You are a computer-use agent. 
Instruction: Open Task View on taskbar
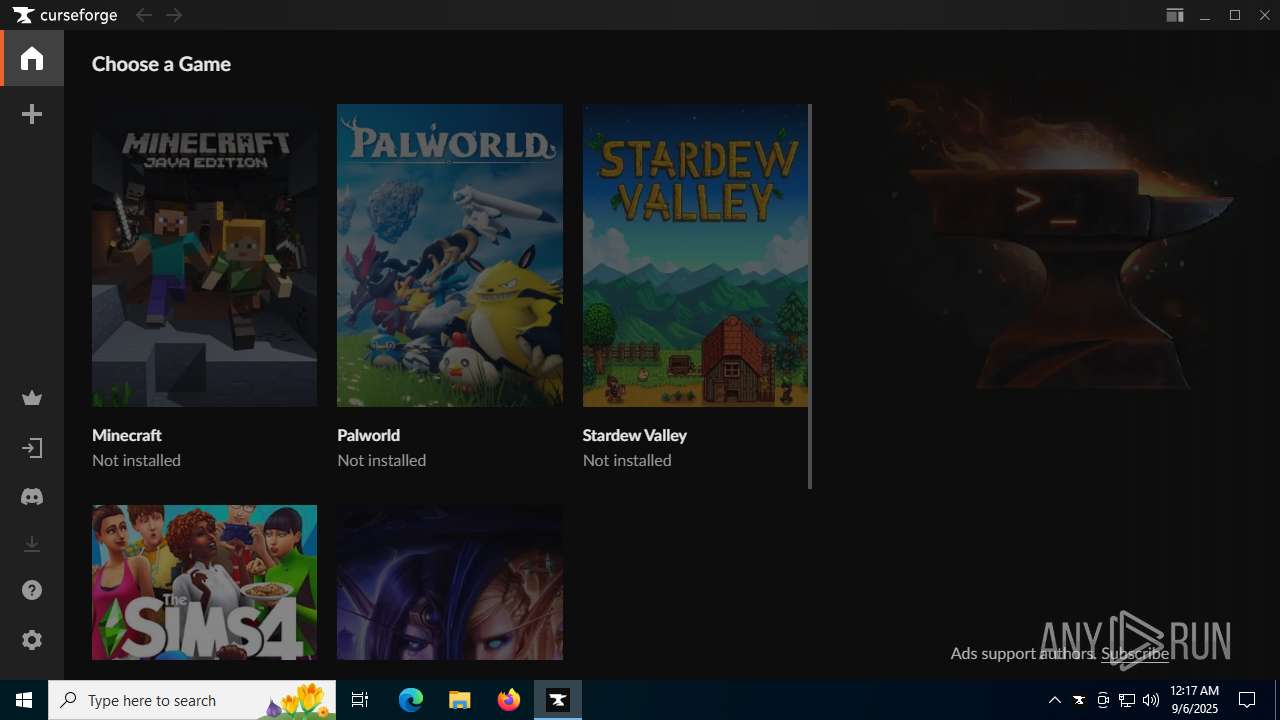coord(360,700)
